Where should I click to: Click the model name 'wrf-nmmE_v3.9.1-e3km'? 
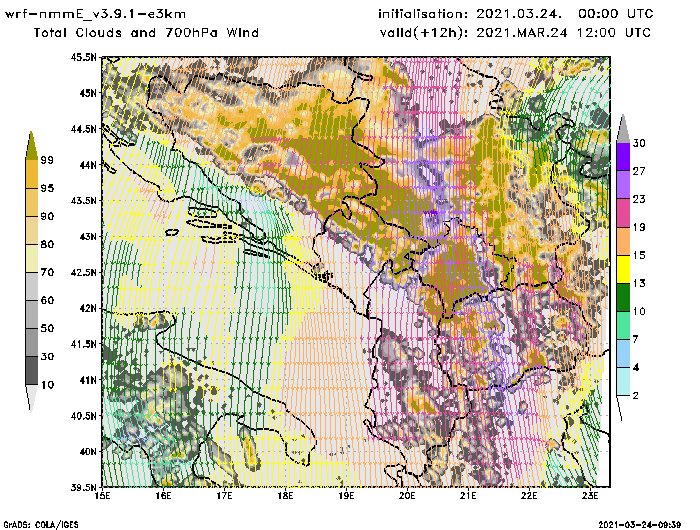(95, 14)
